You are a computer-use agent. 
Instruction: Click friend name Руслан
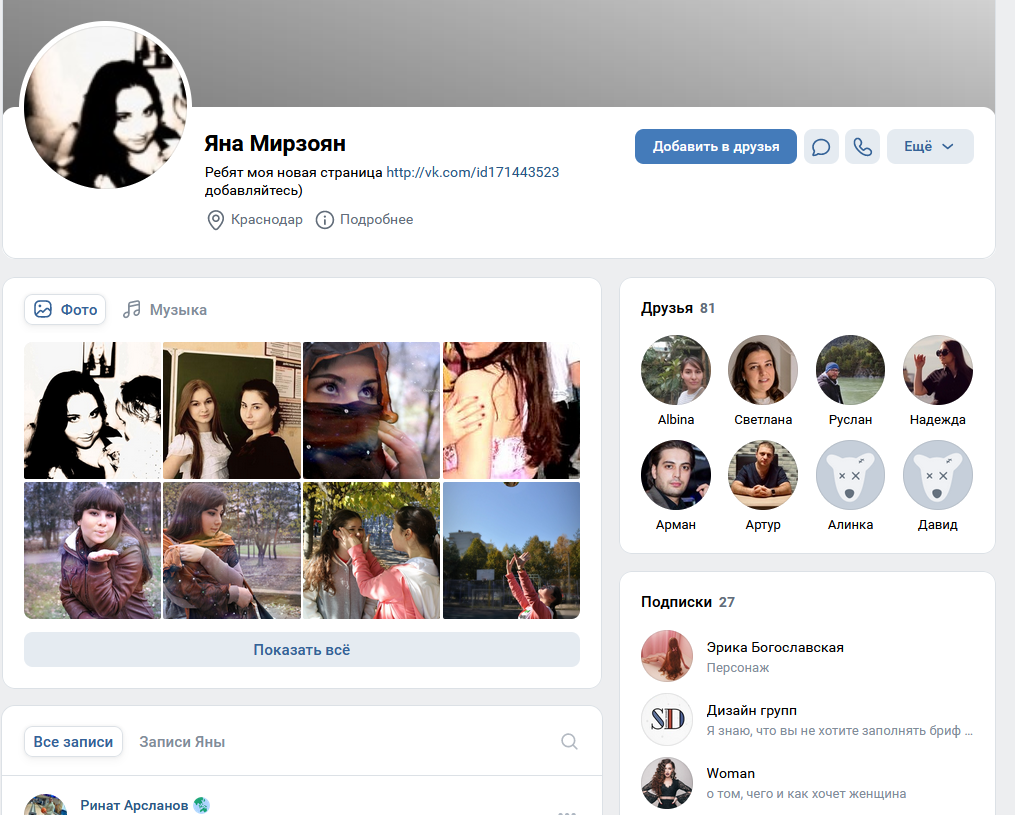tap(850, 419)
